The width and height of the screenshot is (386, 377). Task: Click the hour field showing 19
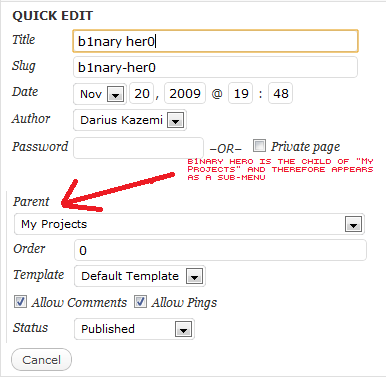click(x=241, y=94)
